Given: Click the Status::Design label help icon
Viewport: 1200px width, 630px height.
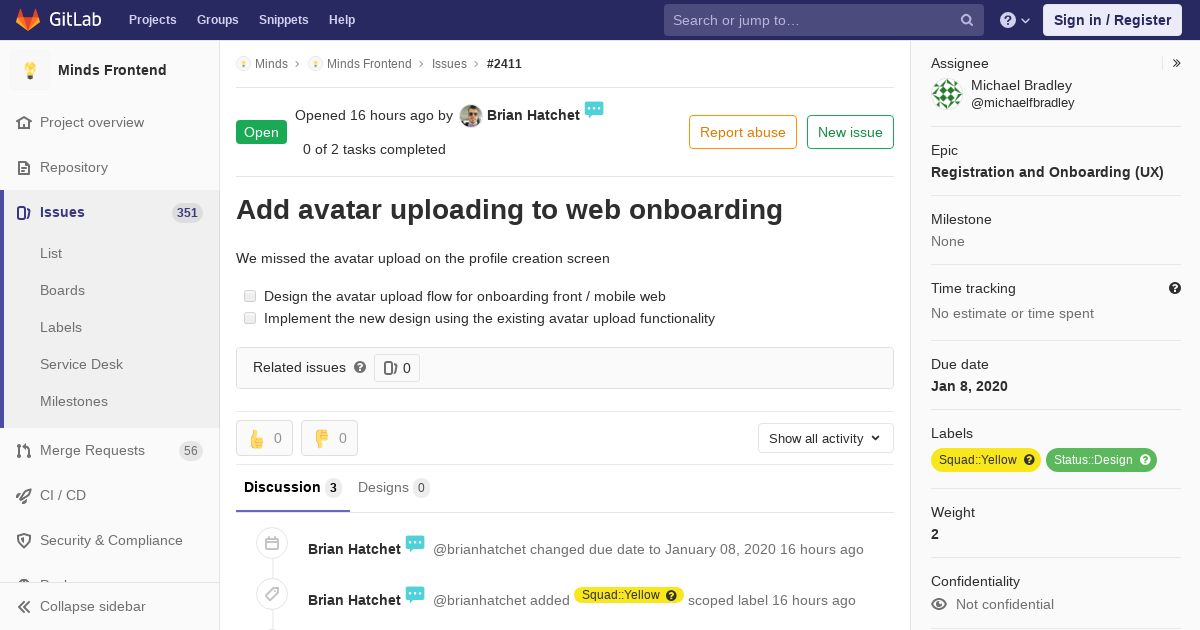Looking at the screenshot, I should pyautogui.click(x=1145, y=460).
